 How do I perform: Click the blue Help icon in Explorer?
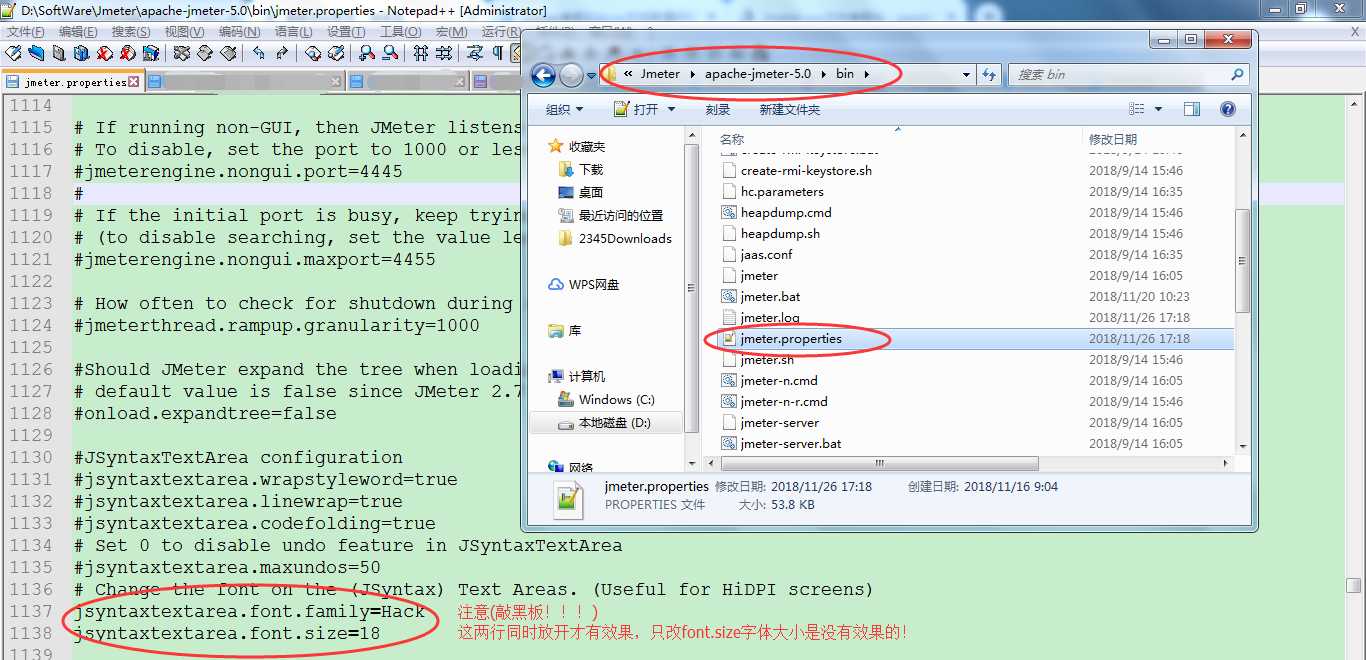1228,109
